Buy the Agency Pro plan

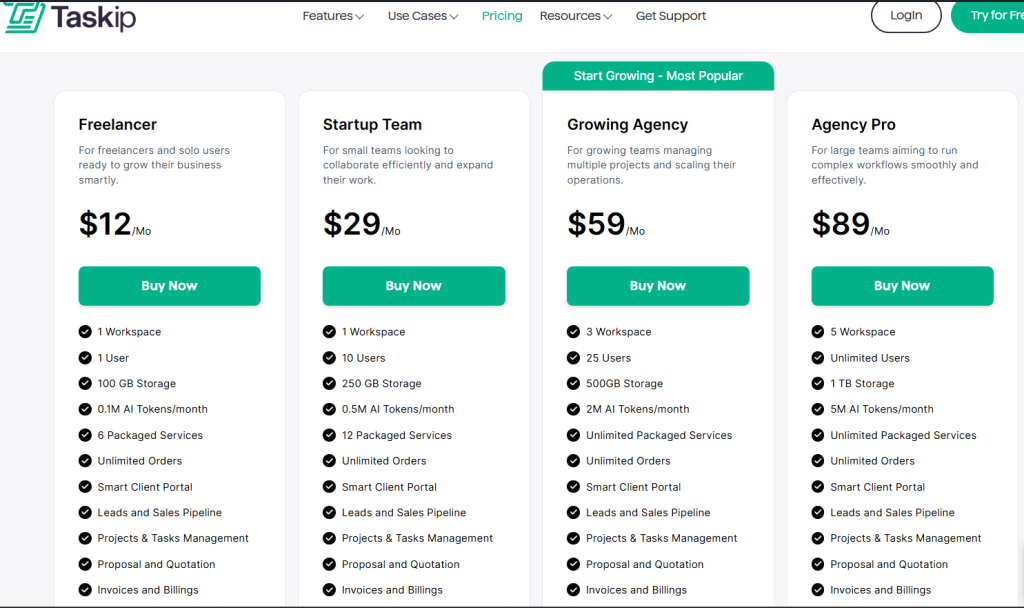tap(901, 286)
